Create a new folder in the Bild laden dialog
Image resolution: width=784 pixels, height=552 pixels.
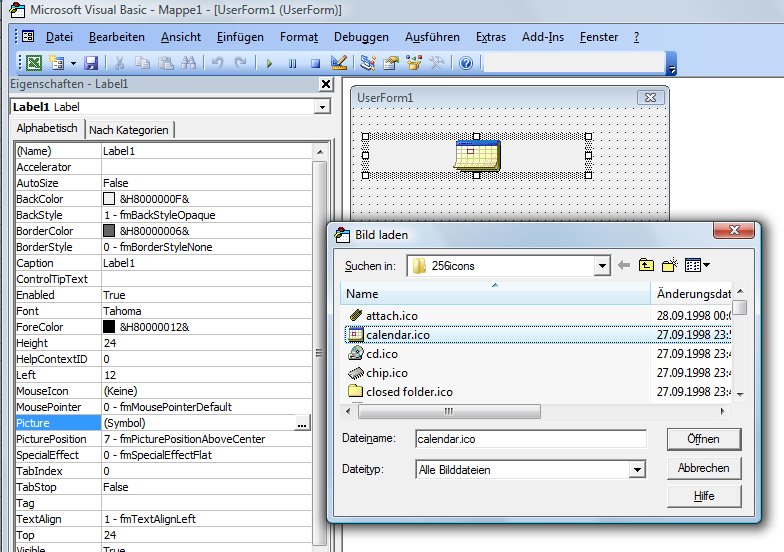(x=669, y=265)
